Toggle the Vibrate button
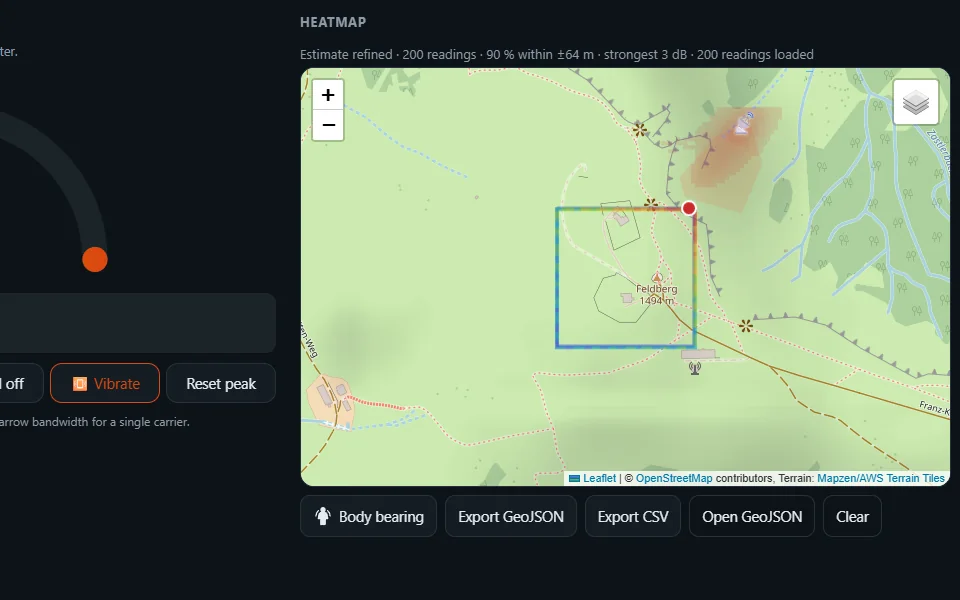 click(x=105, y=383)
